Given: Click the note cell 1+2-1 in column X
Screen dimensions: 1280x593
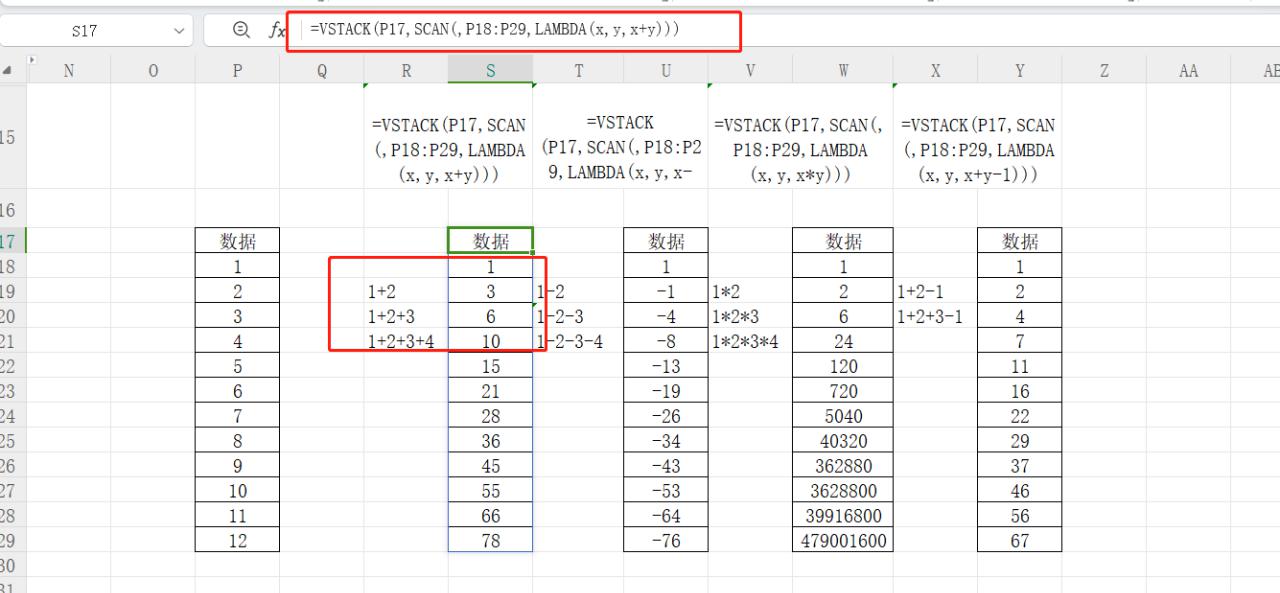Looking at the screenshot, I should point(935,291).
